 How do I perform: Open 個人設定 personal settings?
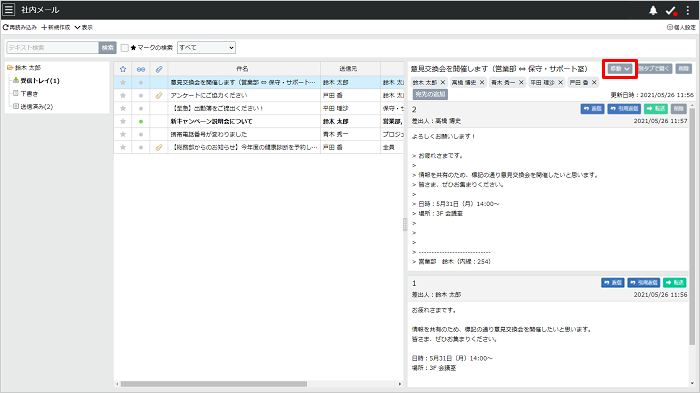click(681, 27)
